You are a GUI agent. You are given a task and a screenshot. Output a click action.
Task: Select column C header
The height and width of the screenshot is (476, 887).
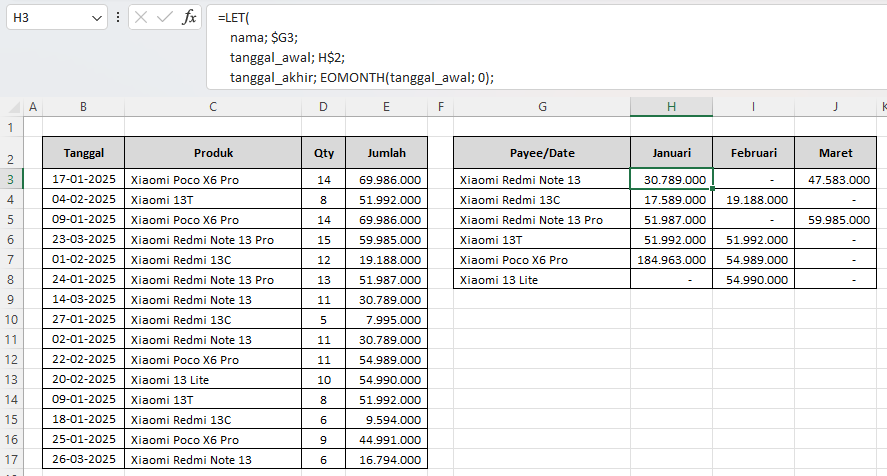point(213,106)
